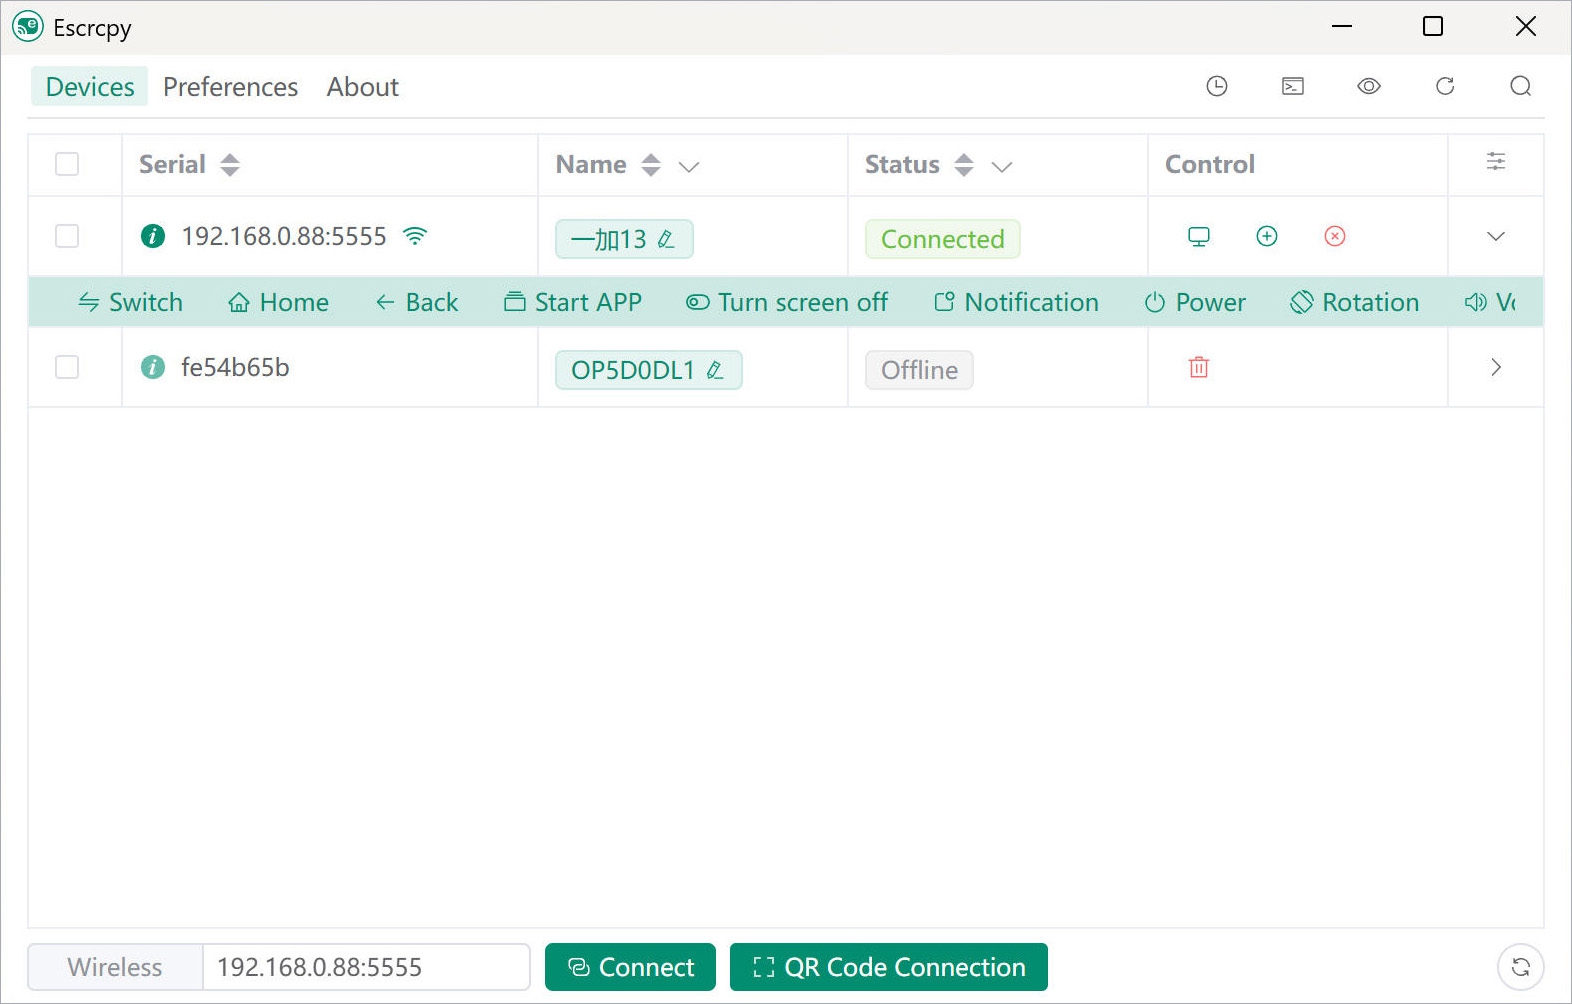Open the Wireless connection type selector

coord(115,967)
